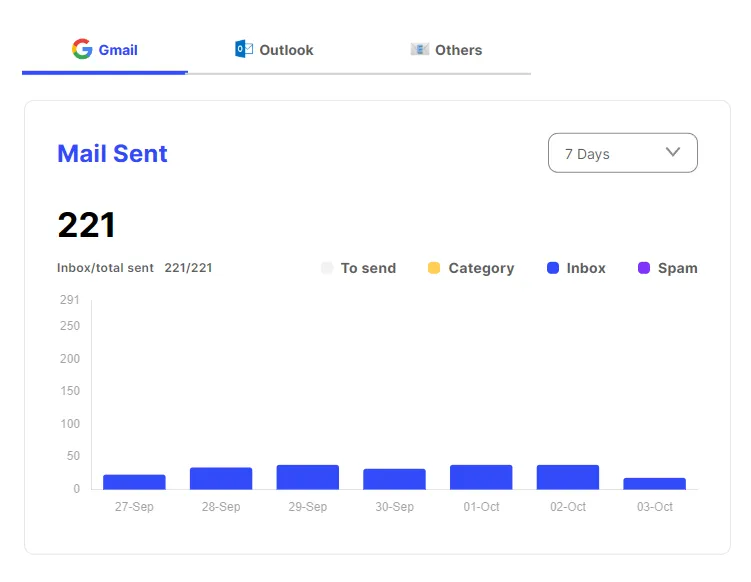
Task: Click the To send legend label
Action: pos(368,268)
